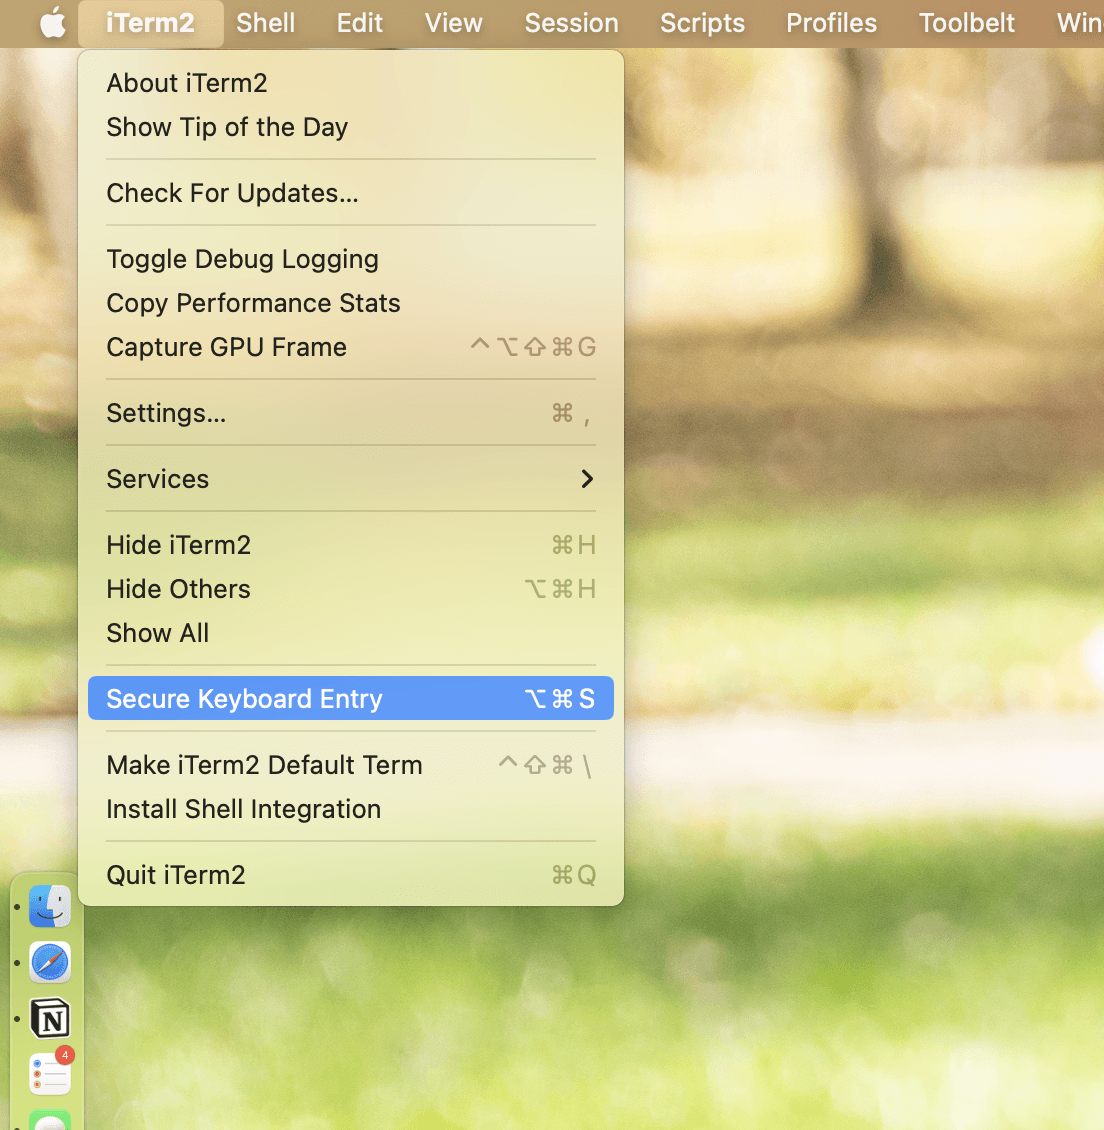Select Settings… from the menu
Viewport: 1104px width, 1130px height.
[167, 413]
